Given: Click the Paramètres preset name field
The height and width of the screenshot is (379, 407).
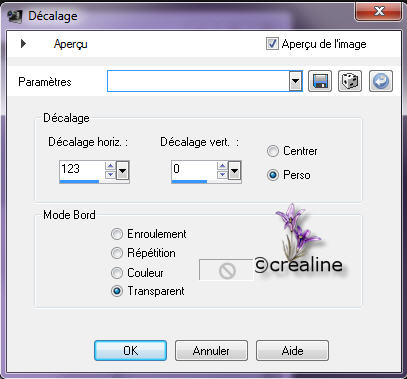Looking at the screenshot, I should tap(198, 81).
